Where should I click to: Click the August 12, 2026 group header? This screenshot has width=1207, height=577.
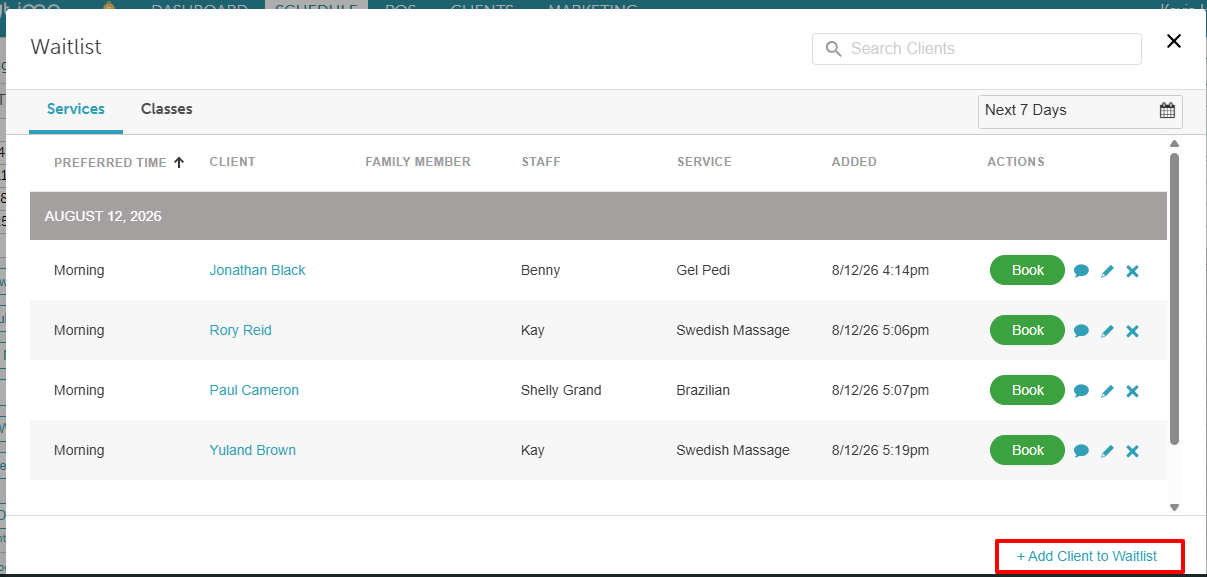click(x=598, y=216)
